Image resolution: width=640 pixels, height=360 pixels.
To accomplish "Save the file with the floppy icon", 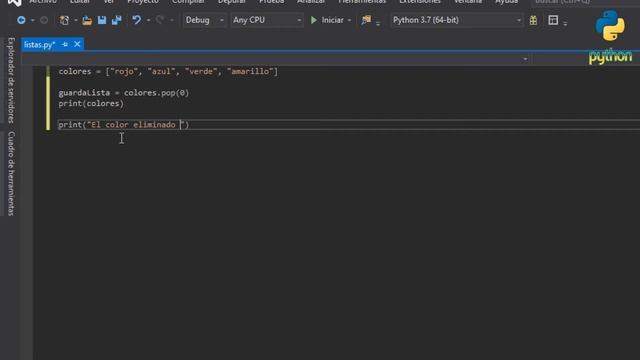I will coord(102,20).
